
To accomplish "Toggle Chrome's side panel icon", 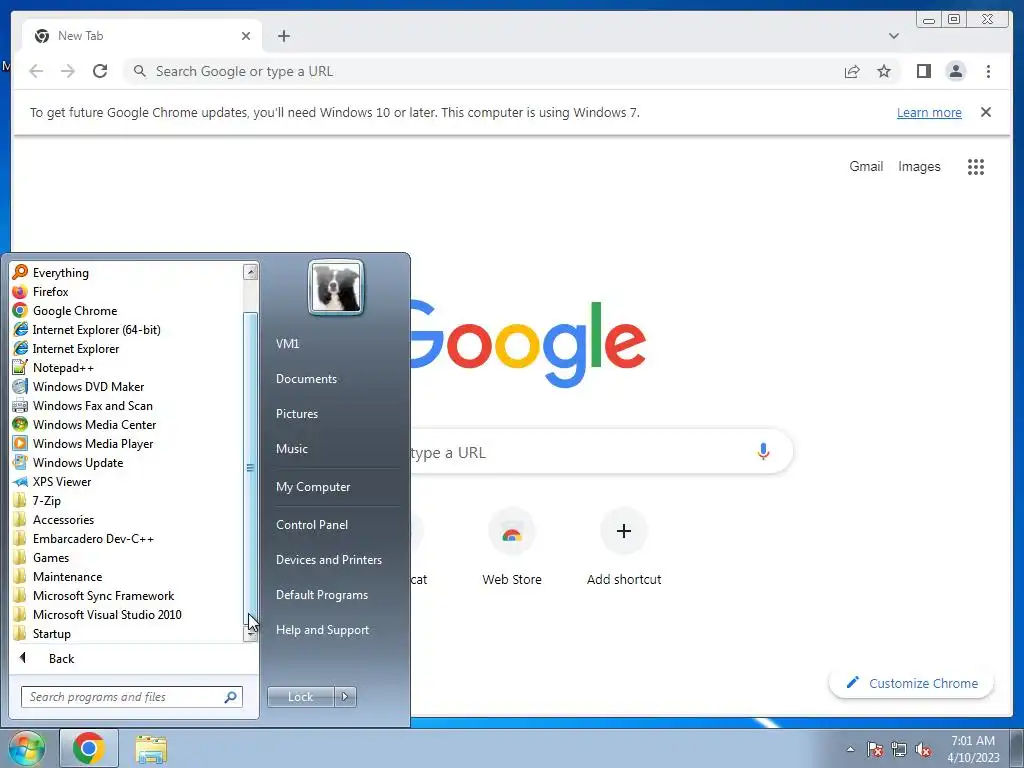I will 923,71.
